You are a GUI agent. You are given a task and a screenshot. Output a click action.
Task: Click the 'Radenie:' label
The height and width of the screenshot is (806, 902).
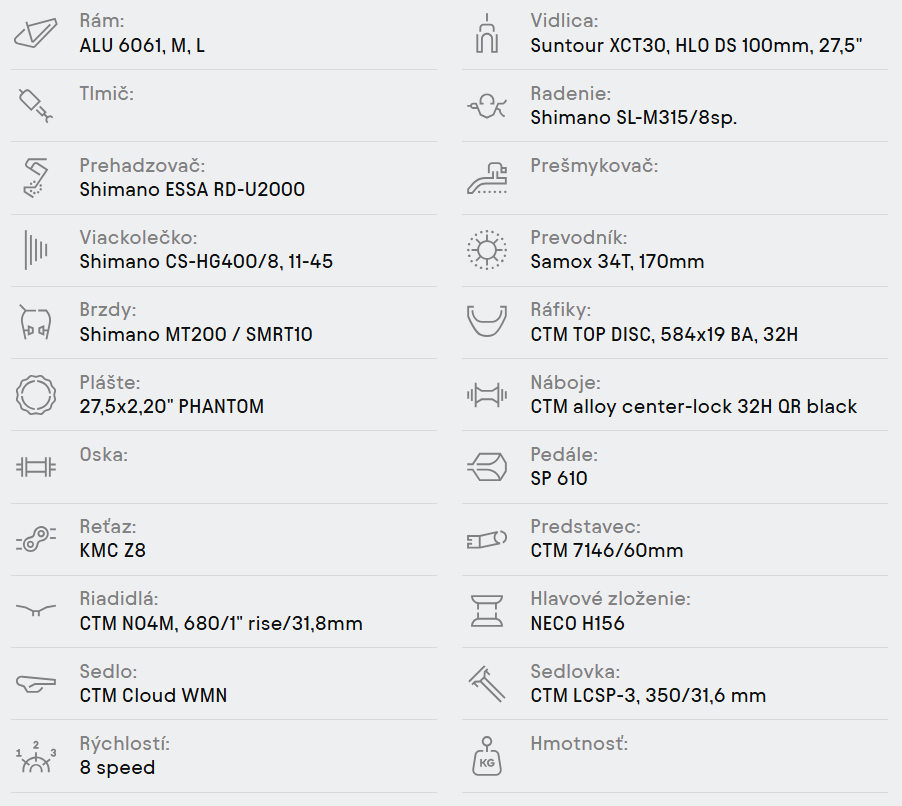(570, 93)
